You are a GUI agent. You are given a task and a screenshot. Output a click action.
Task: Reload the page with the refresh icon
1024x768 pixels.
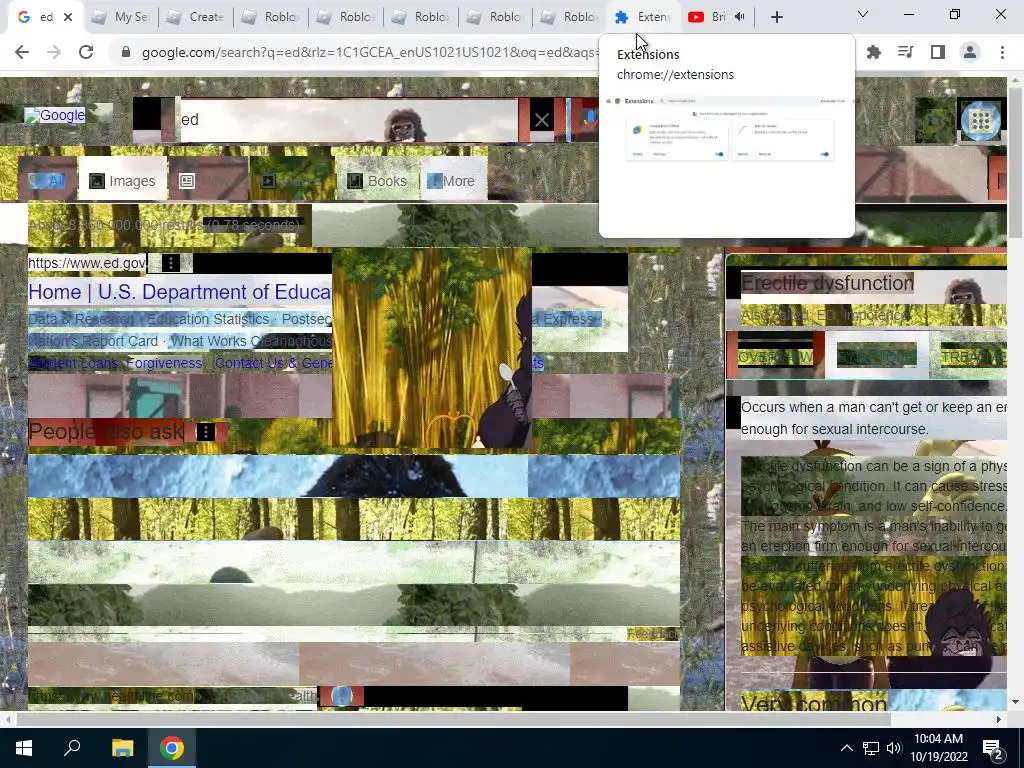[86, 52]
